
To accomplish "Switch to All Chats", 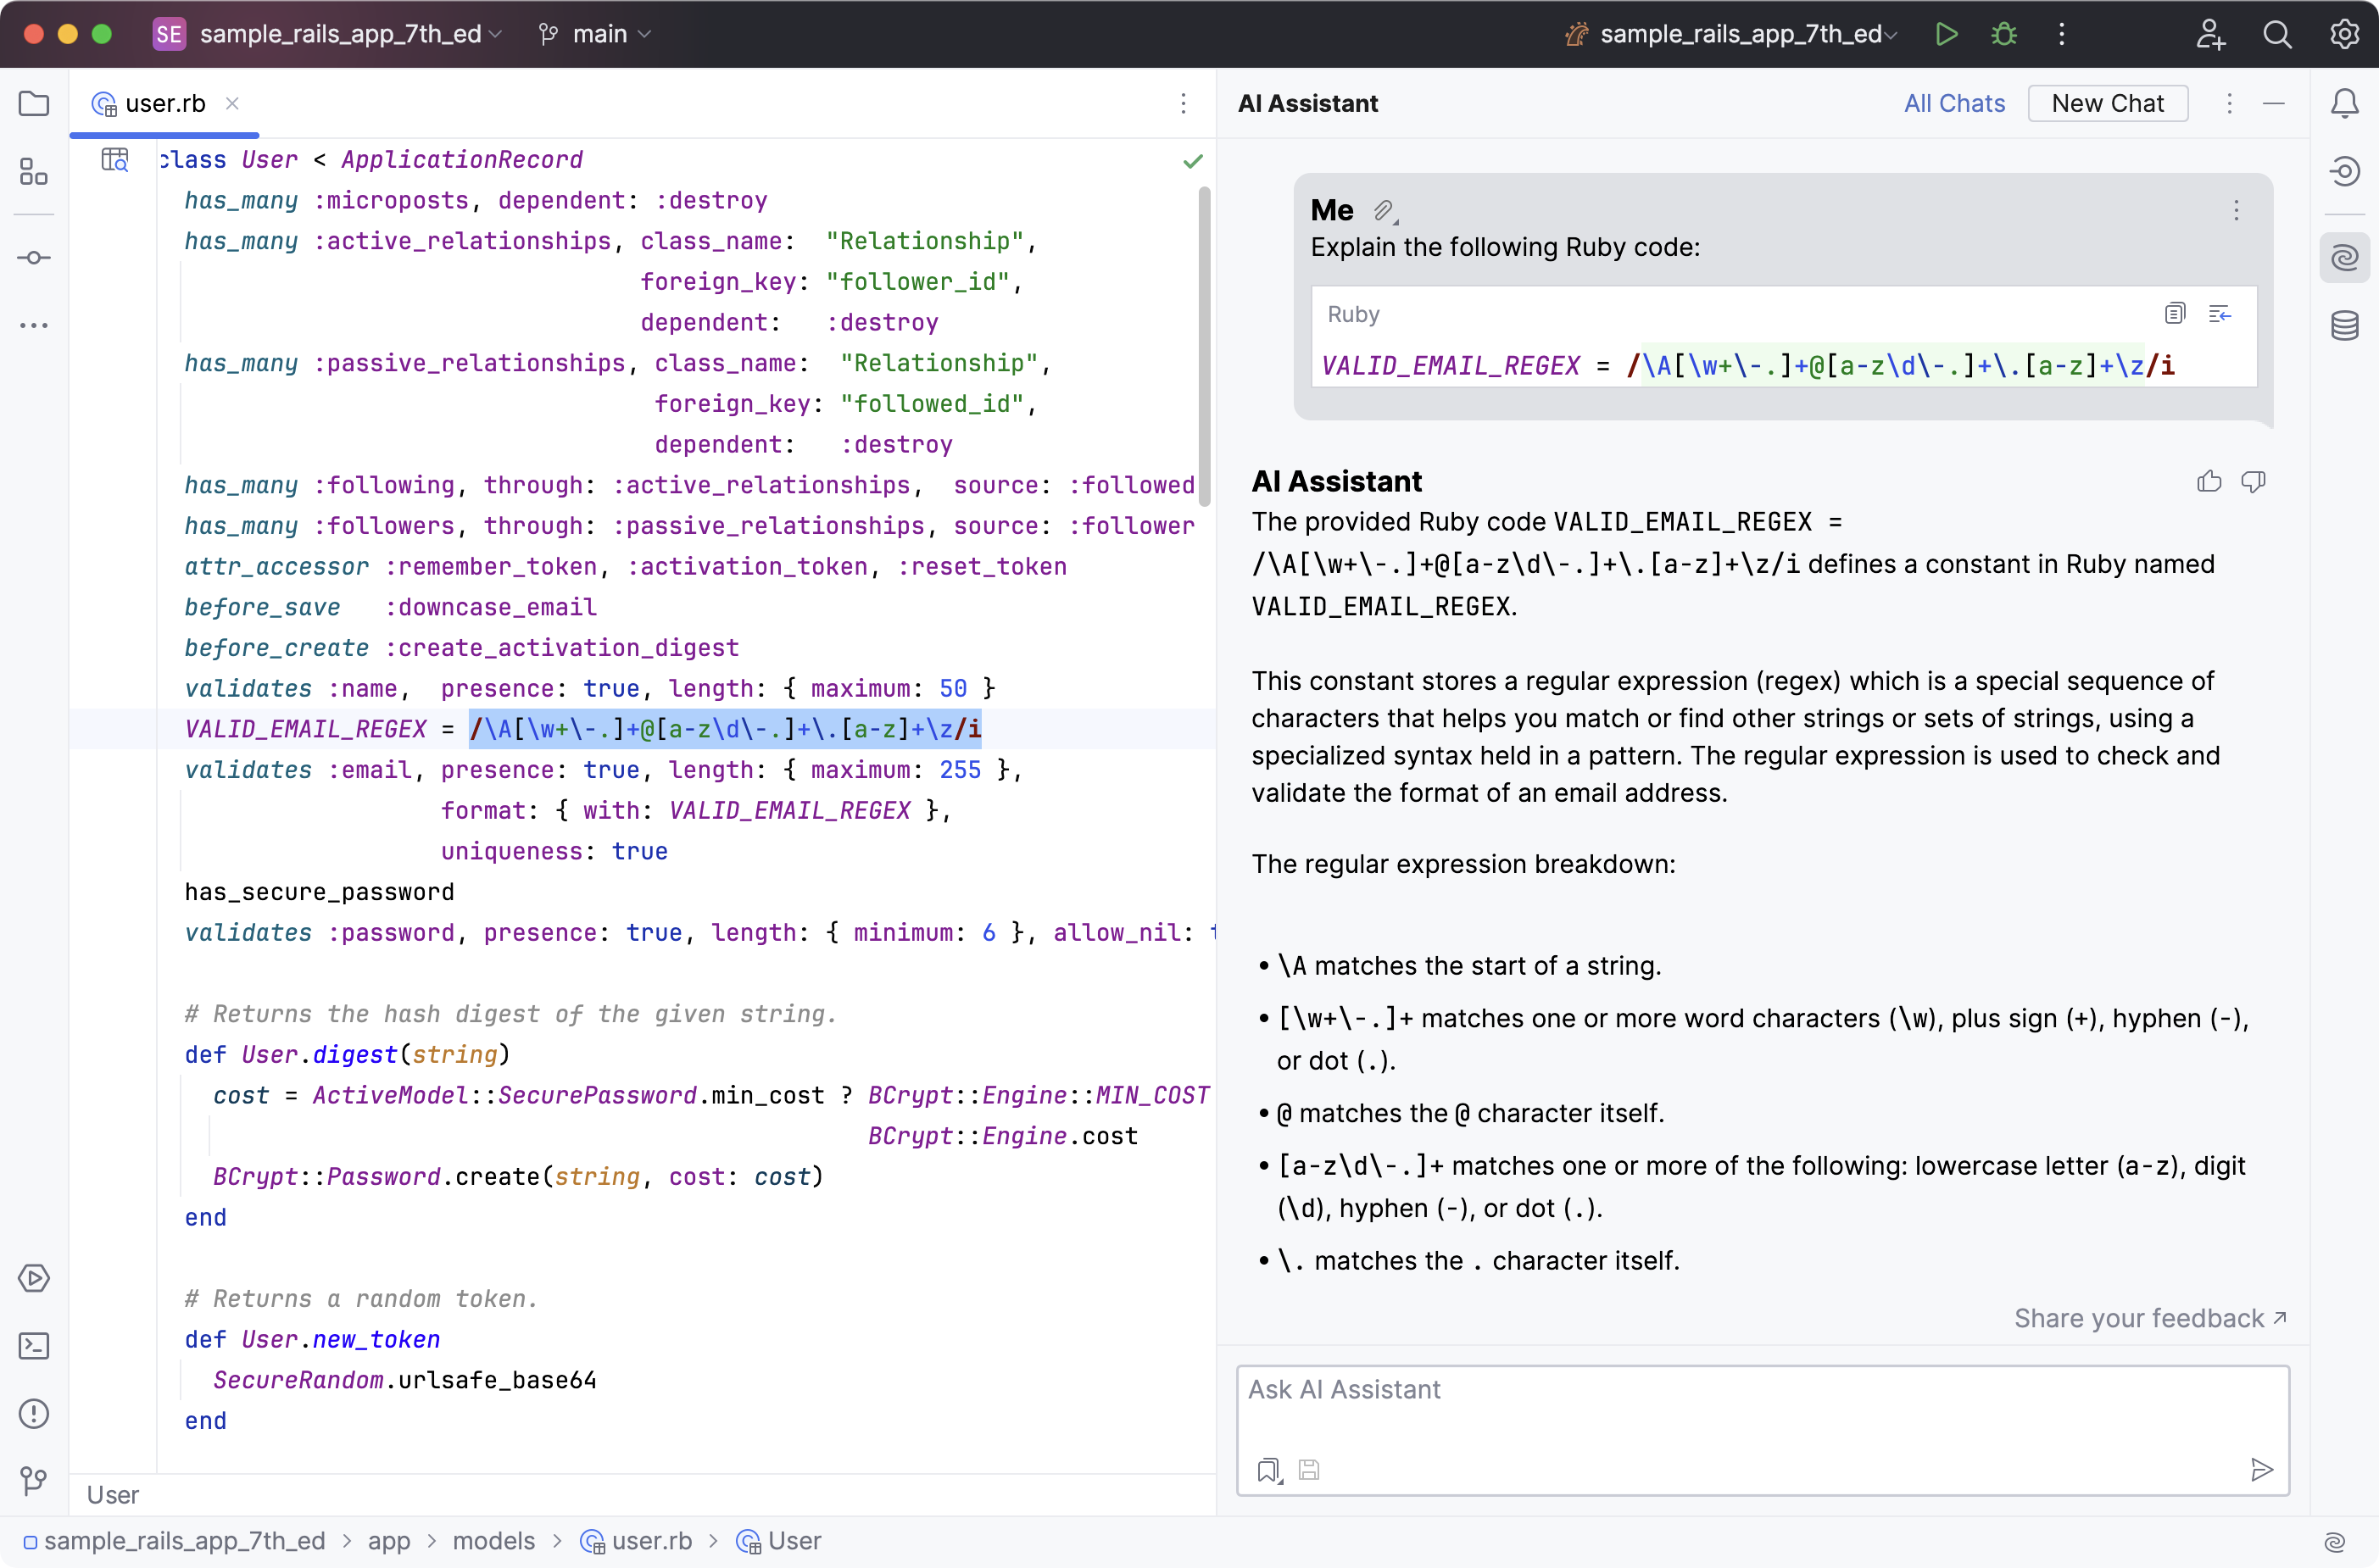I will tap(1953, 103).
